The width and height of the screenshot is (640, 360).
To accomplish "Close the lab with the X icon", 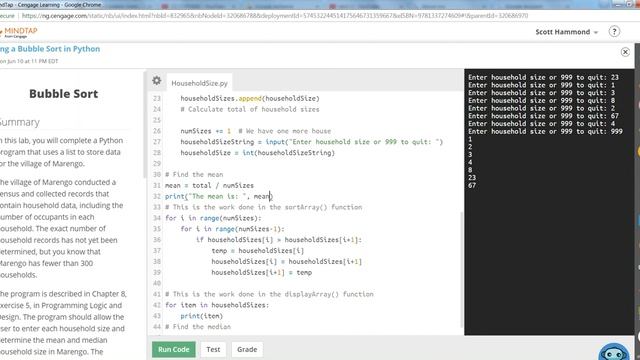I will (625, 52).
